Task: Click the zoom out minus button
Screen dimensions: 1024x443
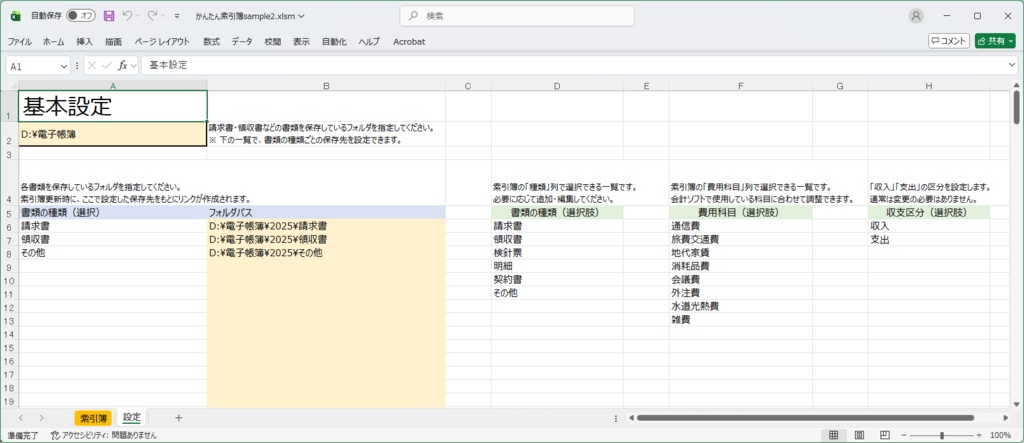Action: (x=903, y=435)
